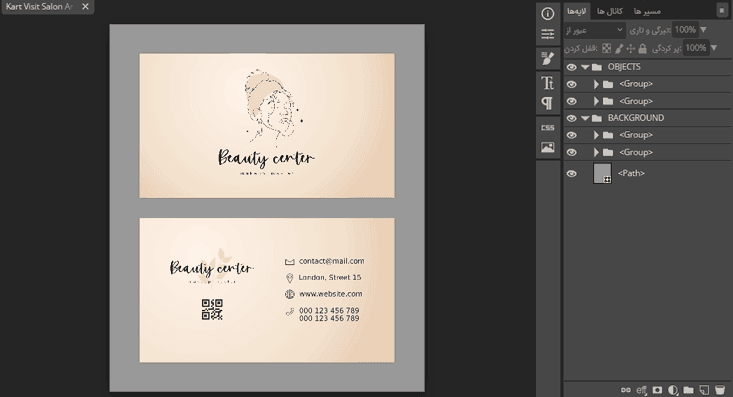
Task: Collapse the OBJECTS folder triangle
Action: [x=585, y=67]
